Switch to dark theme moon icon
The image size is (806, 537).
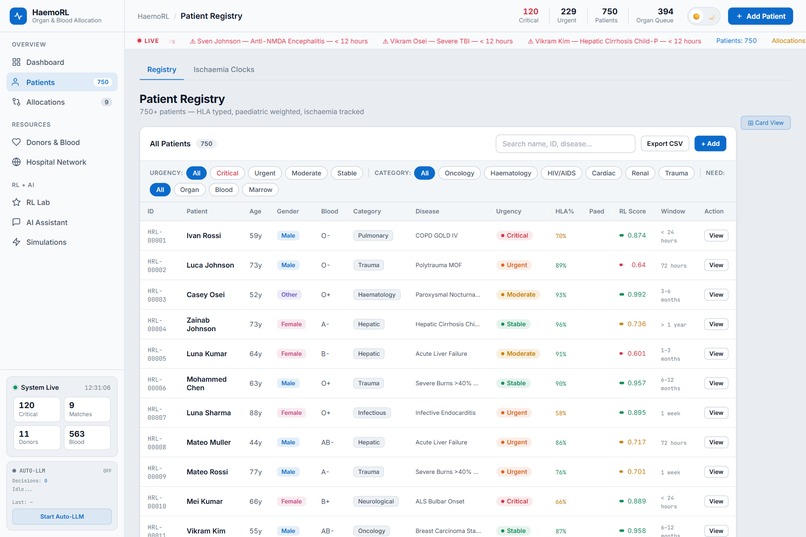[x=712, y=16]
